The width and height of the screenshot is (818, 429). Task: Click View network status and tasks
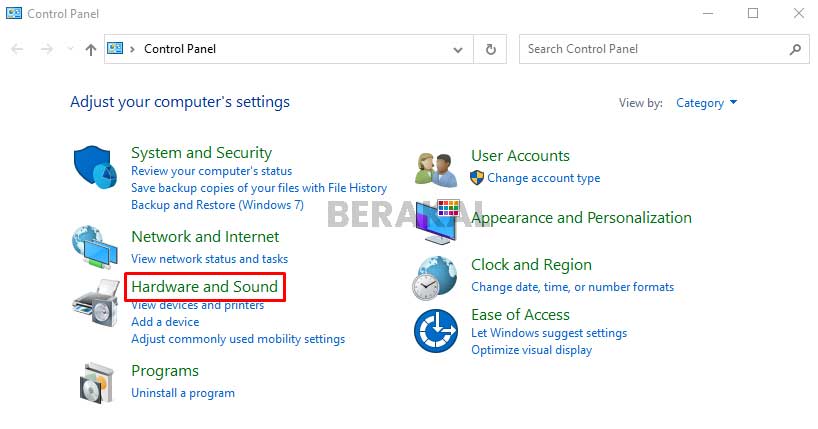tap(209, 259)
